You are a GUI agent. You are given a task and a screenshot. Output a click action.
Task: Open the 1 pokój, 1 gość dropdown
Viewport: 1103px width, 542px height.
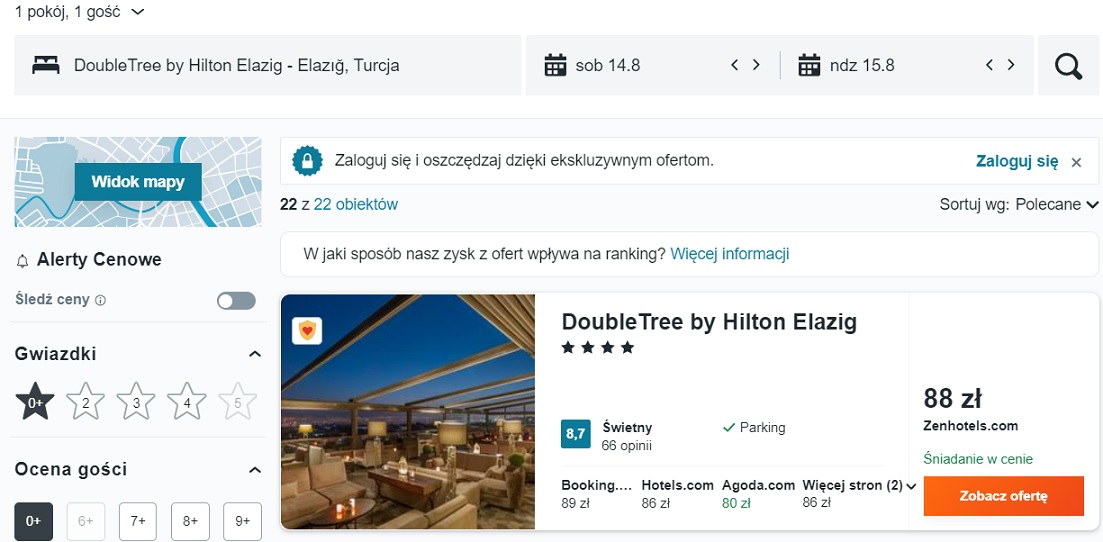click(x=79, y=12)
